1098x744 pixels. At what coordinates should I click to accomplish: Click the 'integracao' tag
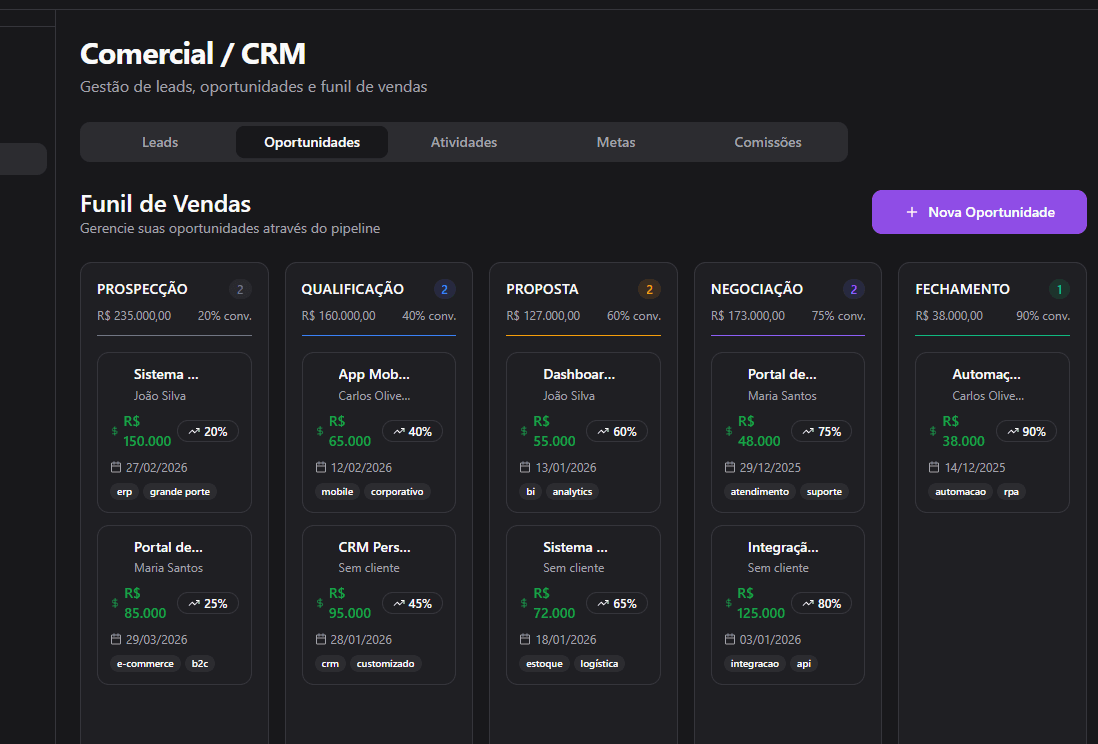coord(755,663)
